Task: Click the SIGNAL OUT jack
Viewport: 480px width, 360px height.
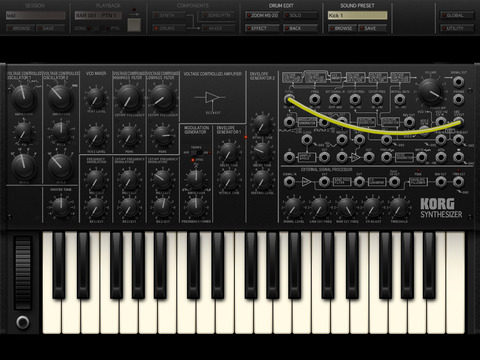Action: pyautogui.click(x=459, y=81)
